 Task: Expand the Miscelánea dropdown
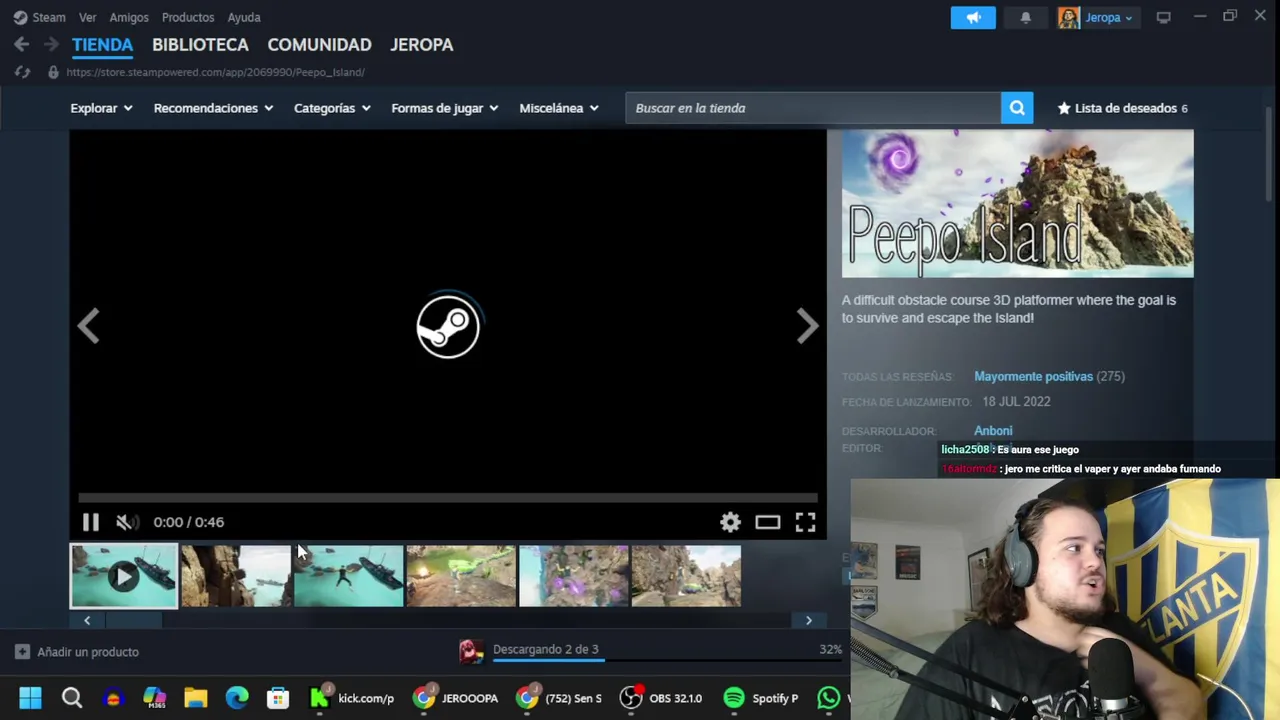coord(559,108)
